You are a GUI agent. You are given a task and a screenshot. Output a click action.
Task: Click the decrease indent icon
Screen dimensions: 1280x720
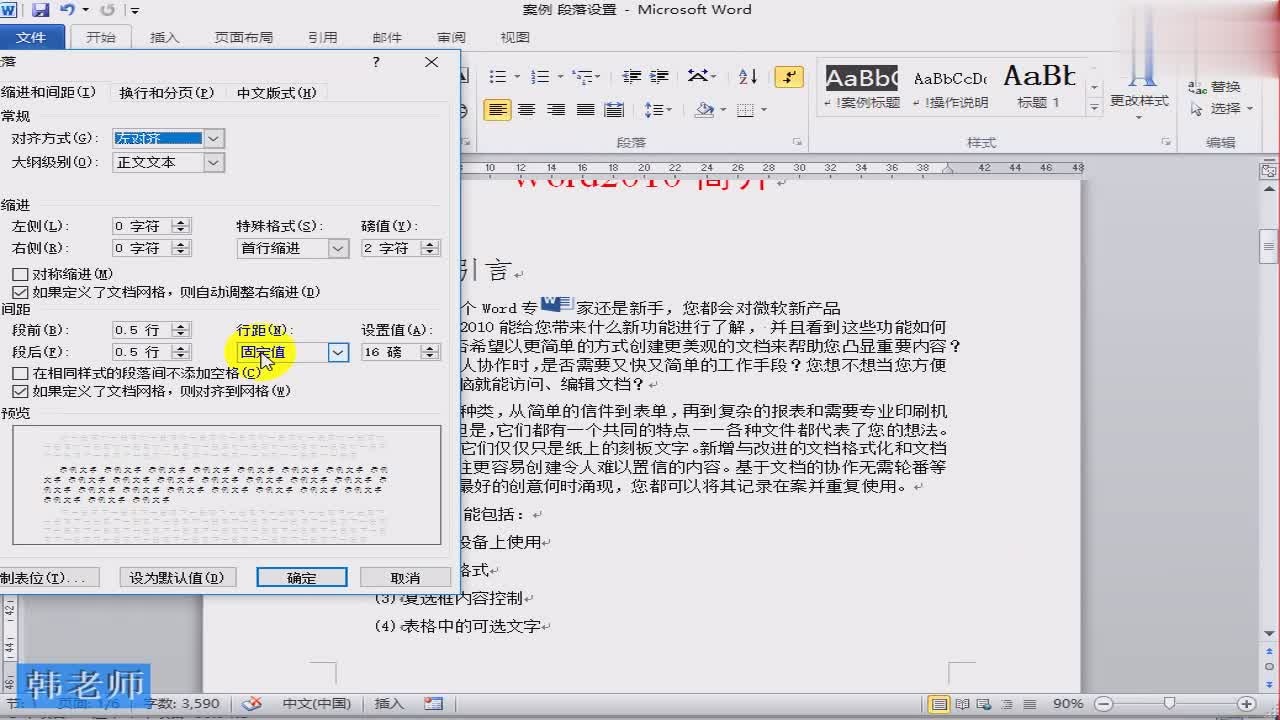point(631,77)
